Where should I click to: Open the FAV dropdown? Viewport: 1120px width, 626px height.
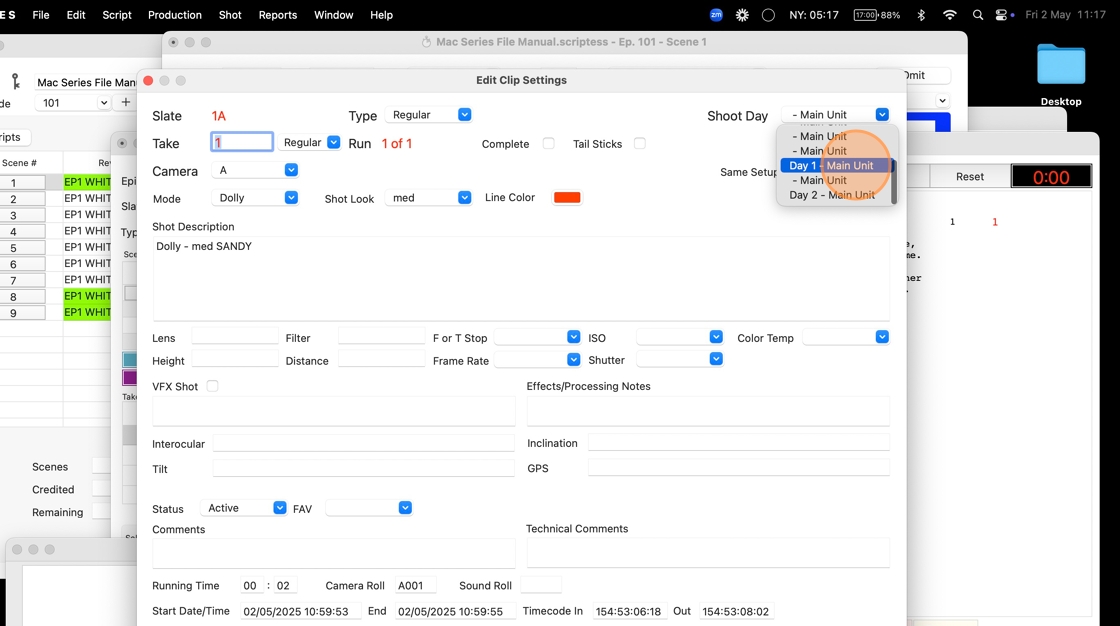coord(369,507)
